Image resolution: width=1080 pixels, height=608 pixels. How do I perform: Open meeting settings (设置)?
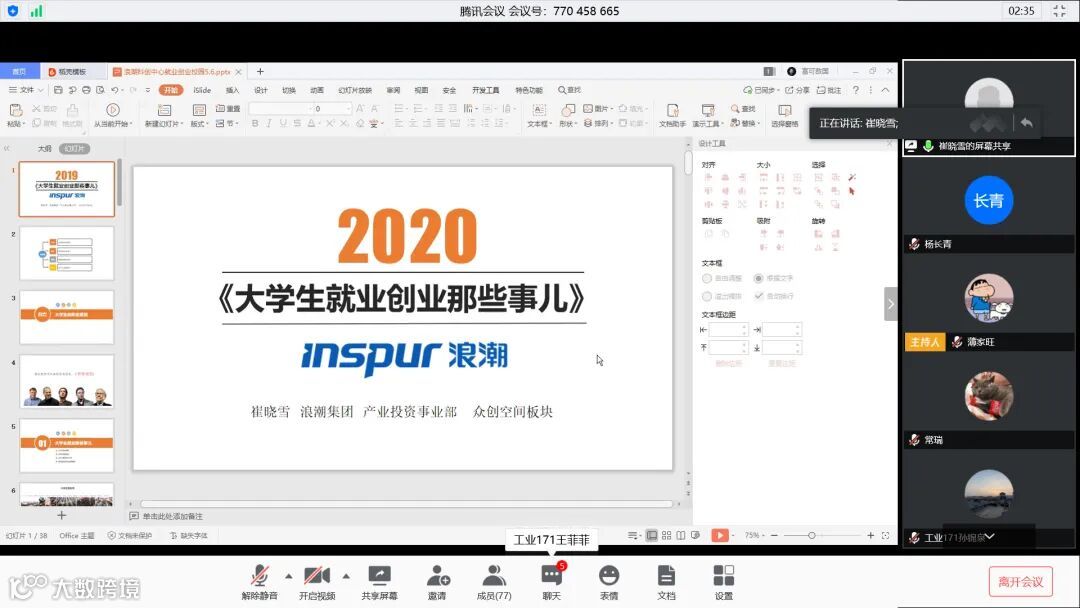pyautogui.click(x=723, y=583)
